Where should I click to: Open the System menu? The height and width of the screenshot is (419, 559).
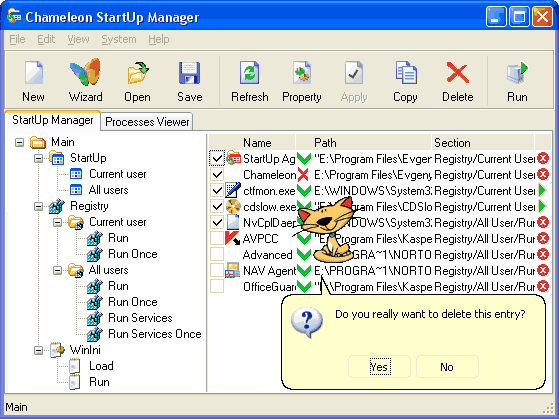point(119,39)
